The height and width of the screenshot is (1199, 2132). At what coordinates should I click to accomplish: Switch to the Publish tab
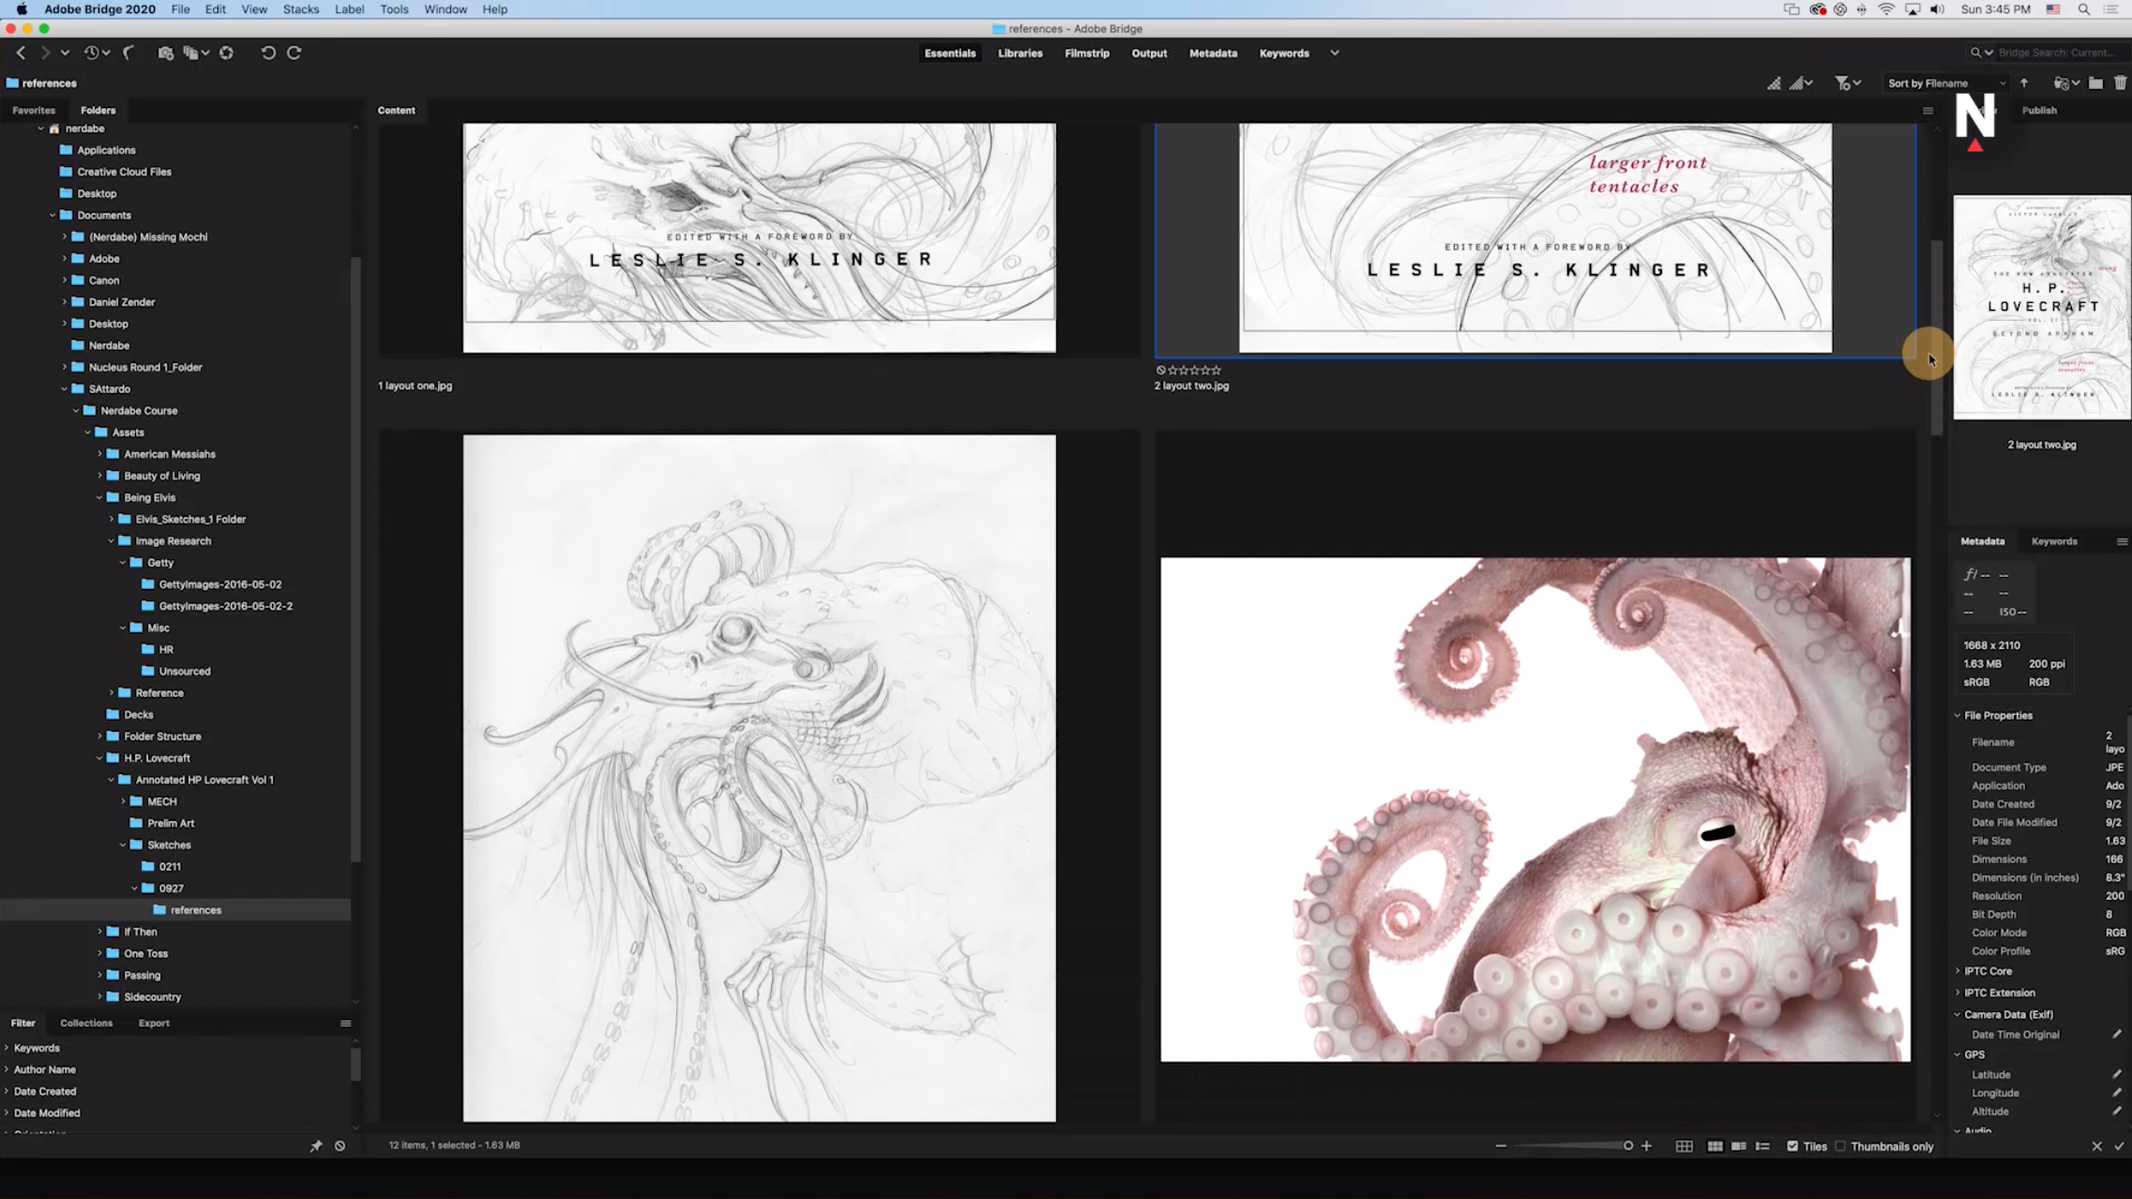click(2039, 110)
